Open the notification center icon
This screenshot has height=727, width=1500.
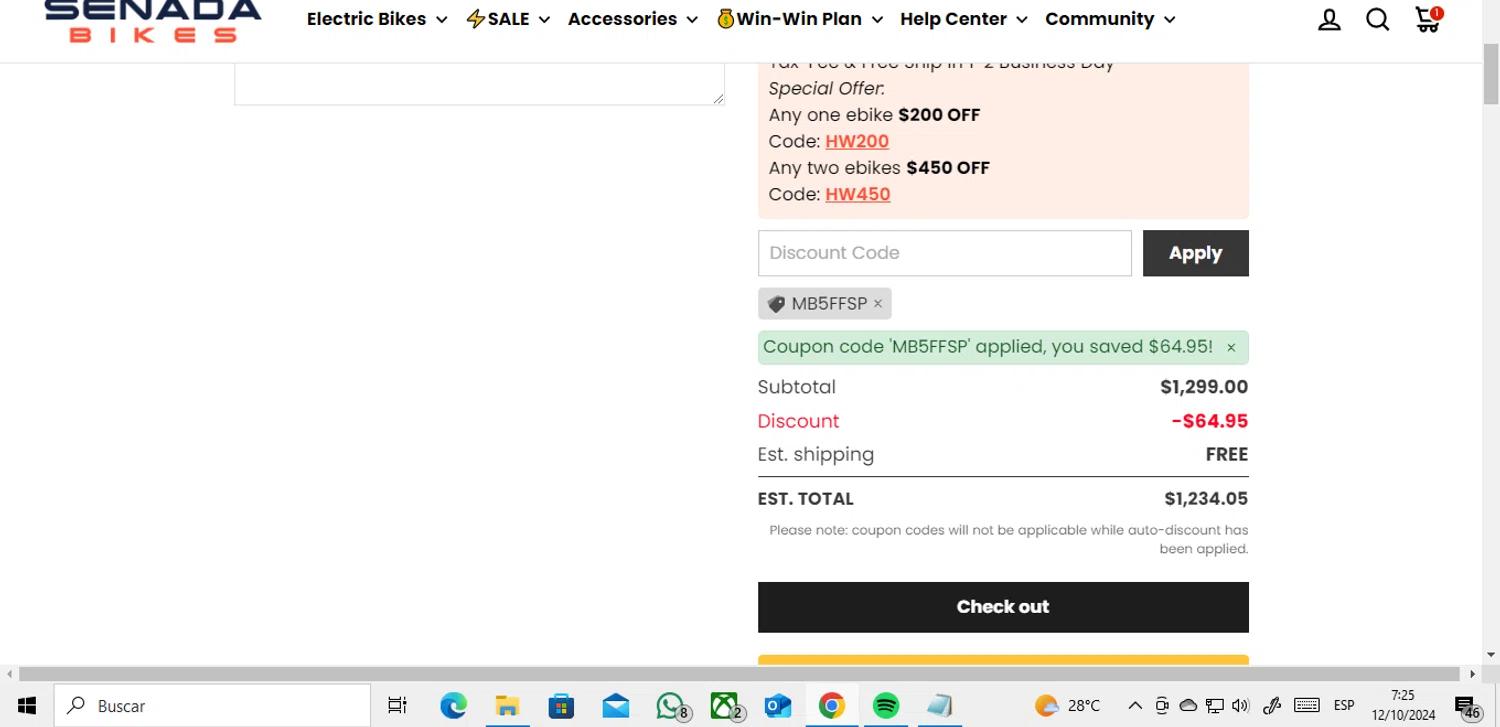pos(1466,706)
